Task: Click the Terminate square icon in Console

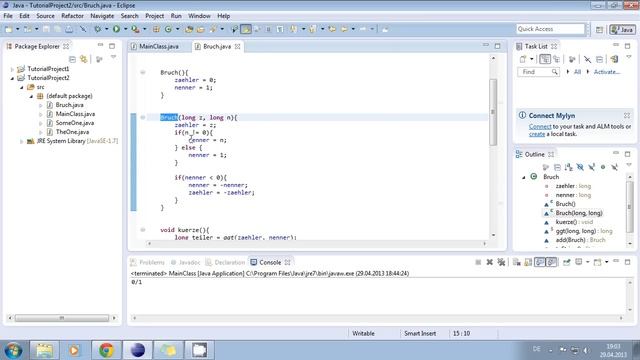Action: pos(478,262)
